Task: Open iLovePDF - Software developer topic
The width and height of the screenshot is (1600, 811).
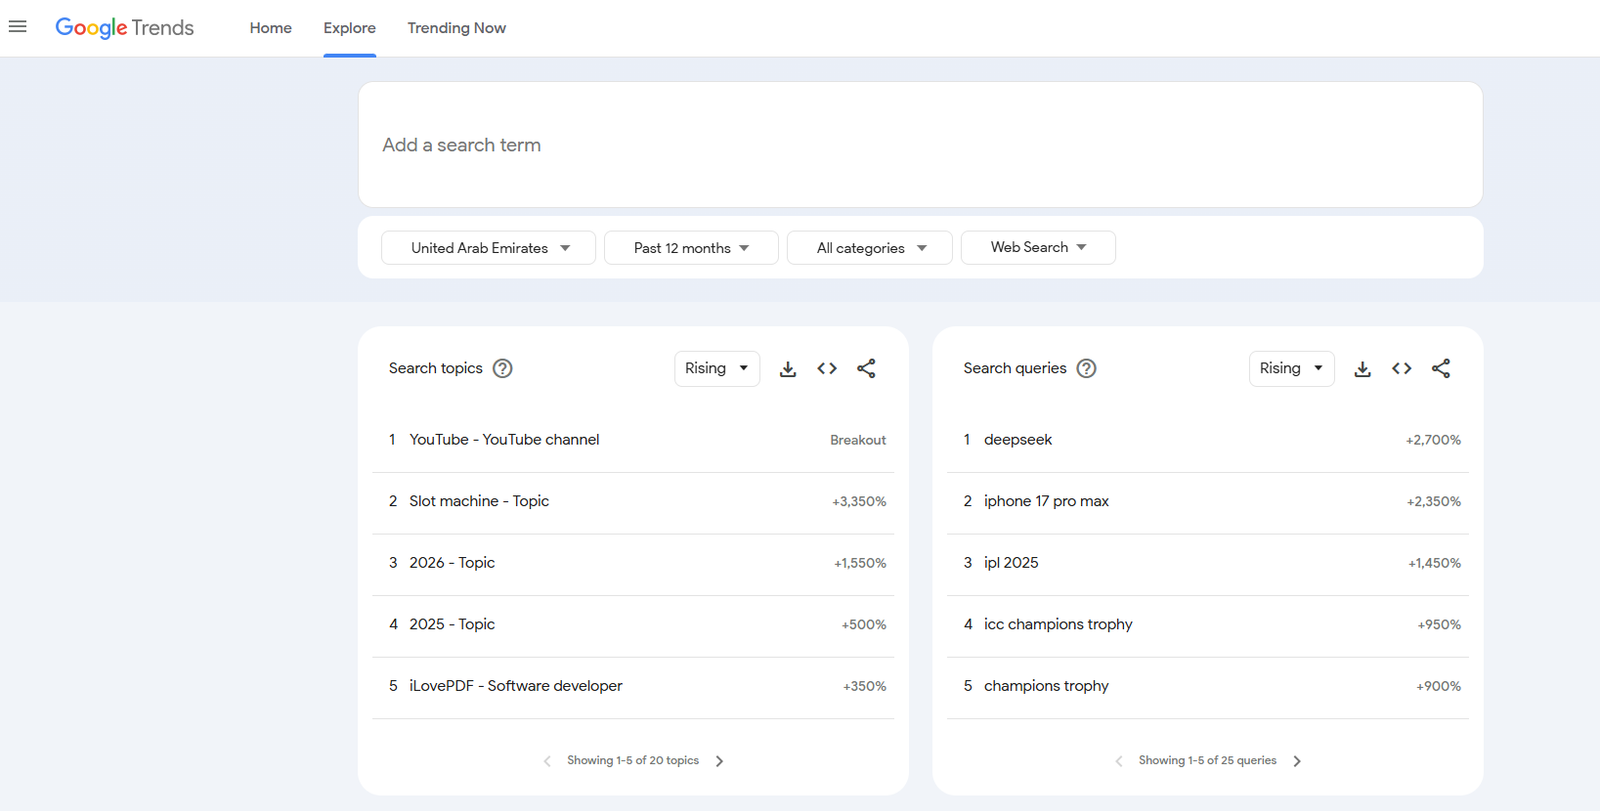Action: [x=633, y=686]
